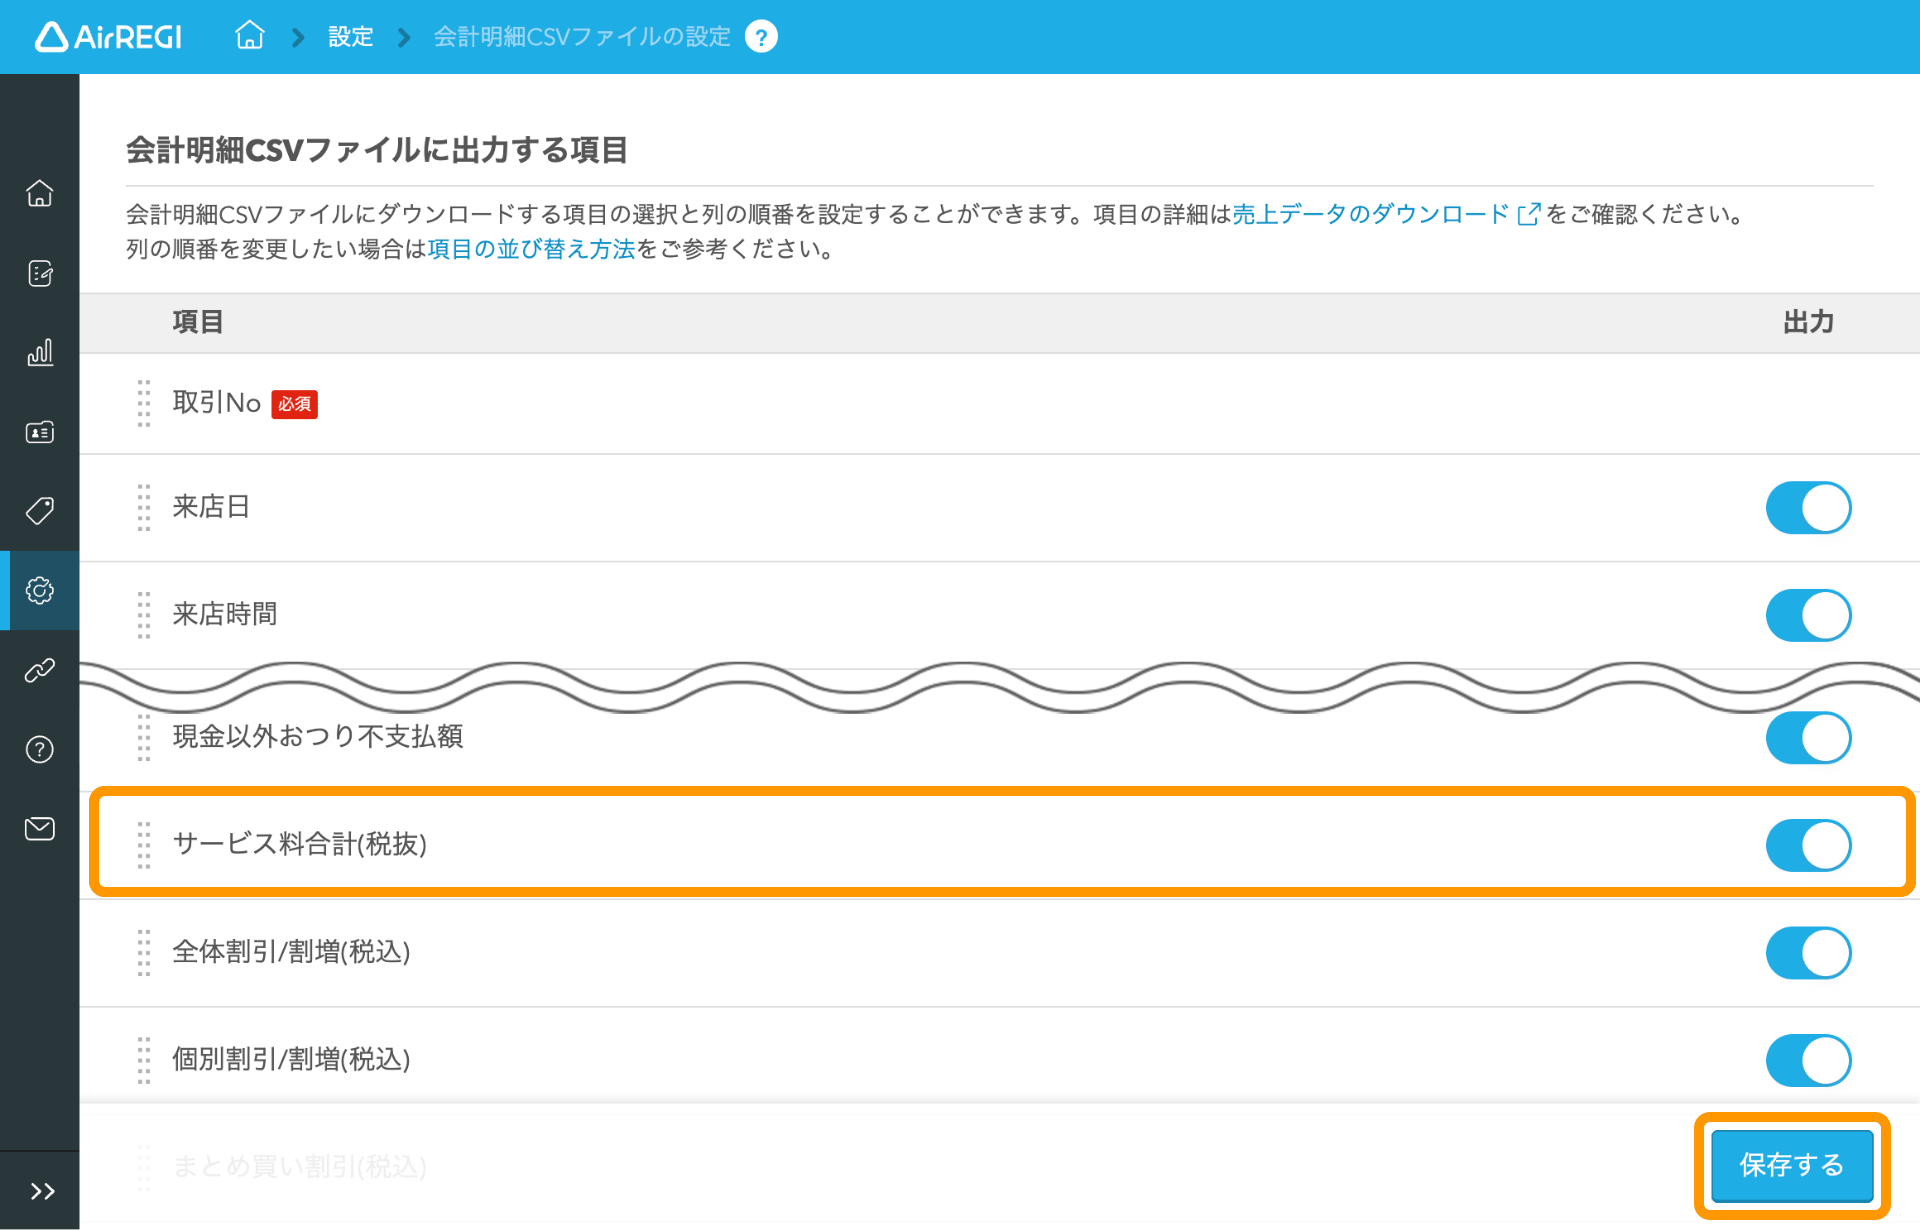Click the 項目 column header
The height and width of the screenshot is (1230, 1920).
[x=198, y=322]
